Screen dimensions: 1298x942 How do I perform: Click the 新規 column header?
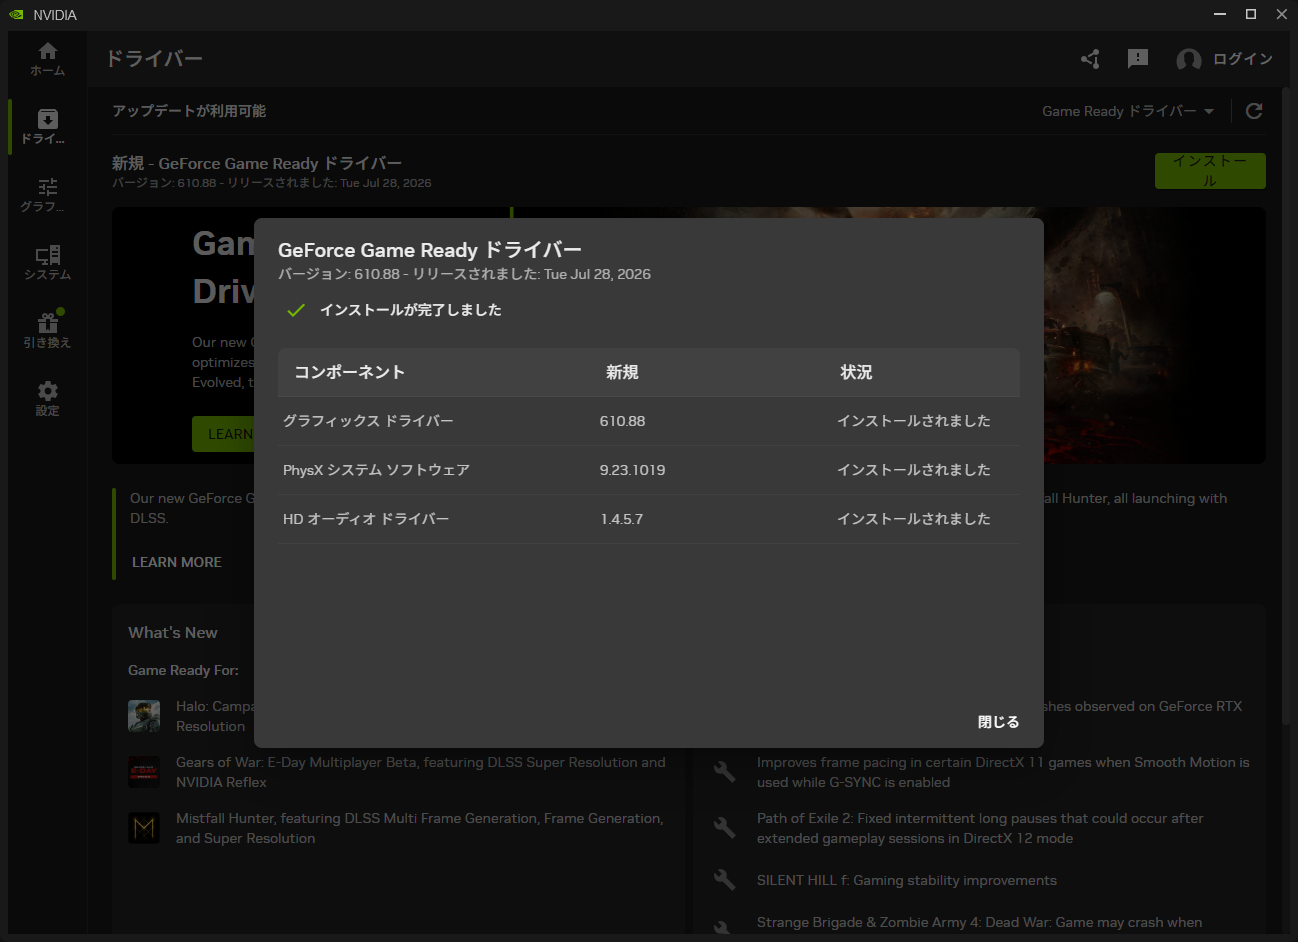coord(622,372)
